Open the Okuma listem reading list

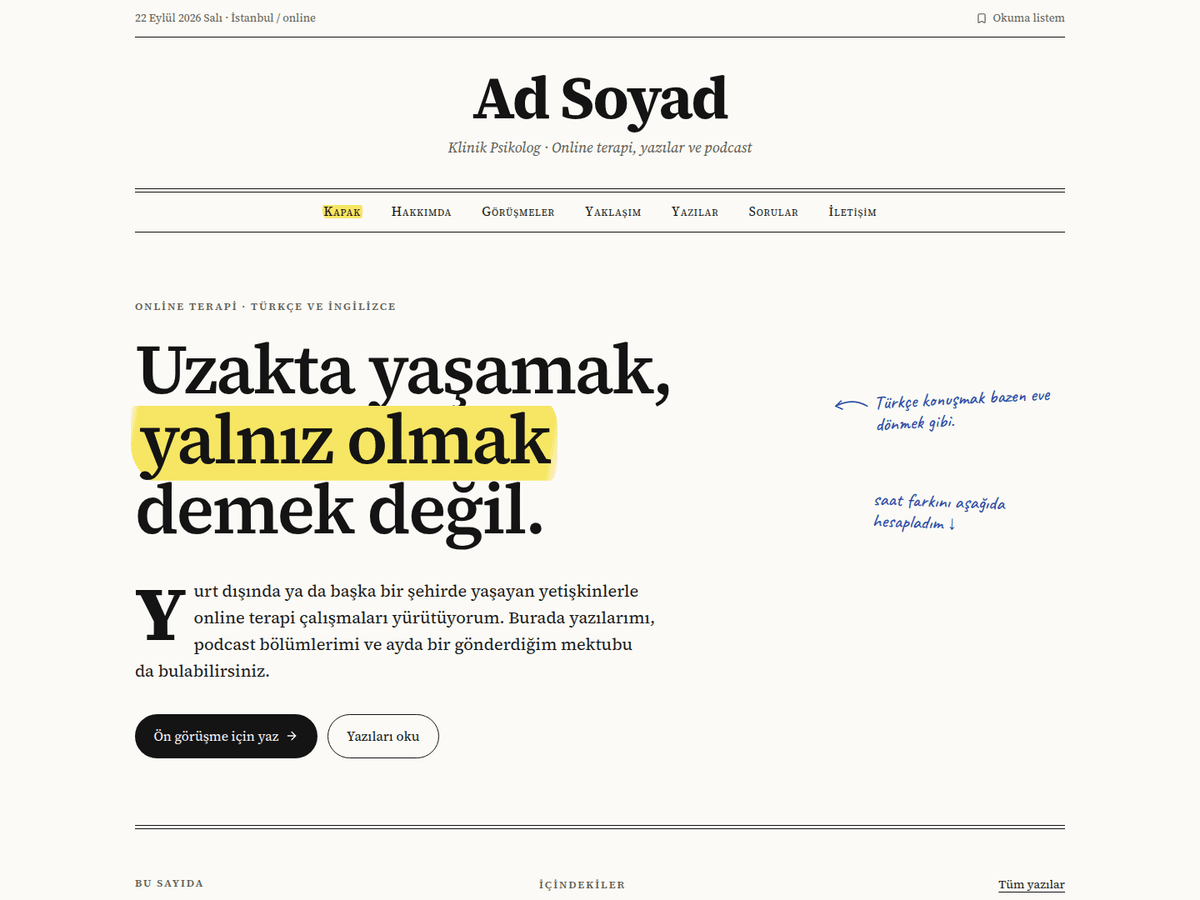tap(1020, 18)
